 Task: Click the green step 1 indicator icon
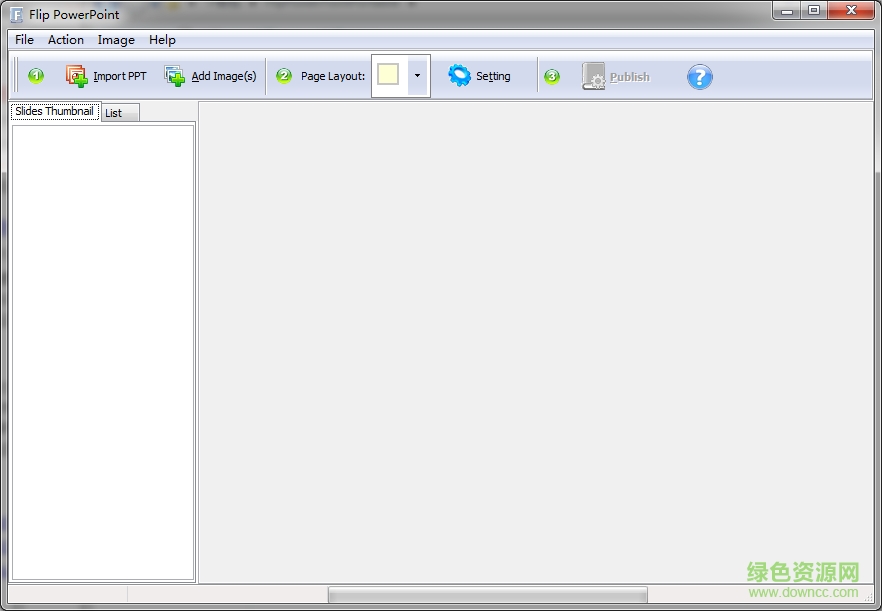pos(36,75)
